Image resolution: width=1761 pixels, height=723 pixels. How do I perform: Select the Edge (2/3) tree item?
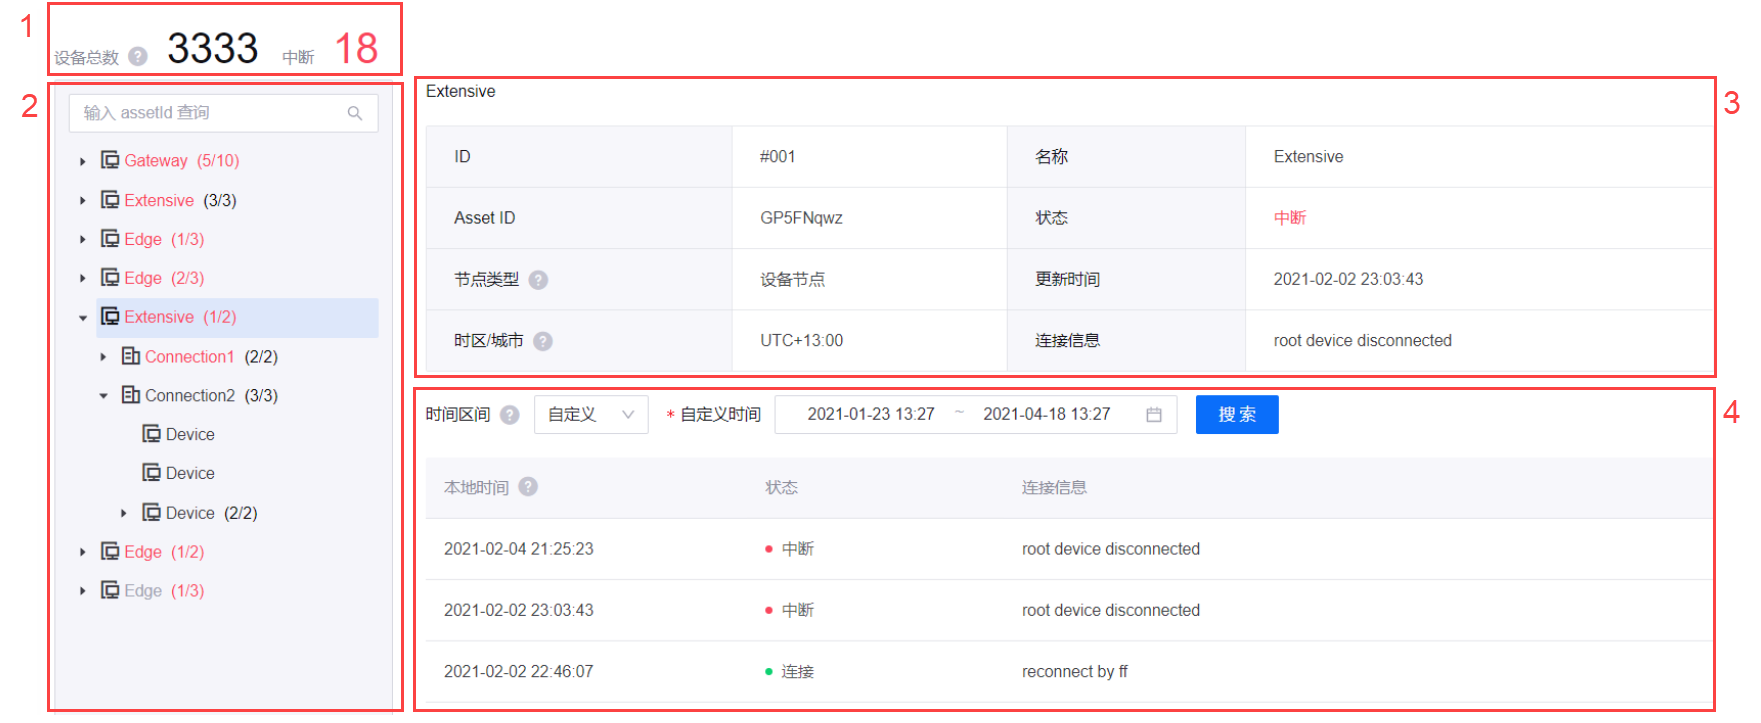click(164, 279)
